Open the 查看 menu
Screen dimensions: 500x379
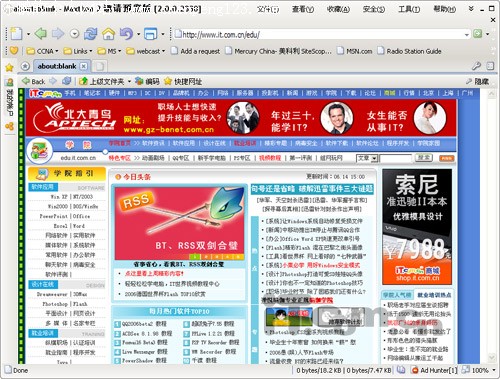[x=303, y=9]
